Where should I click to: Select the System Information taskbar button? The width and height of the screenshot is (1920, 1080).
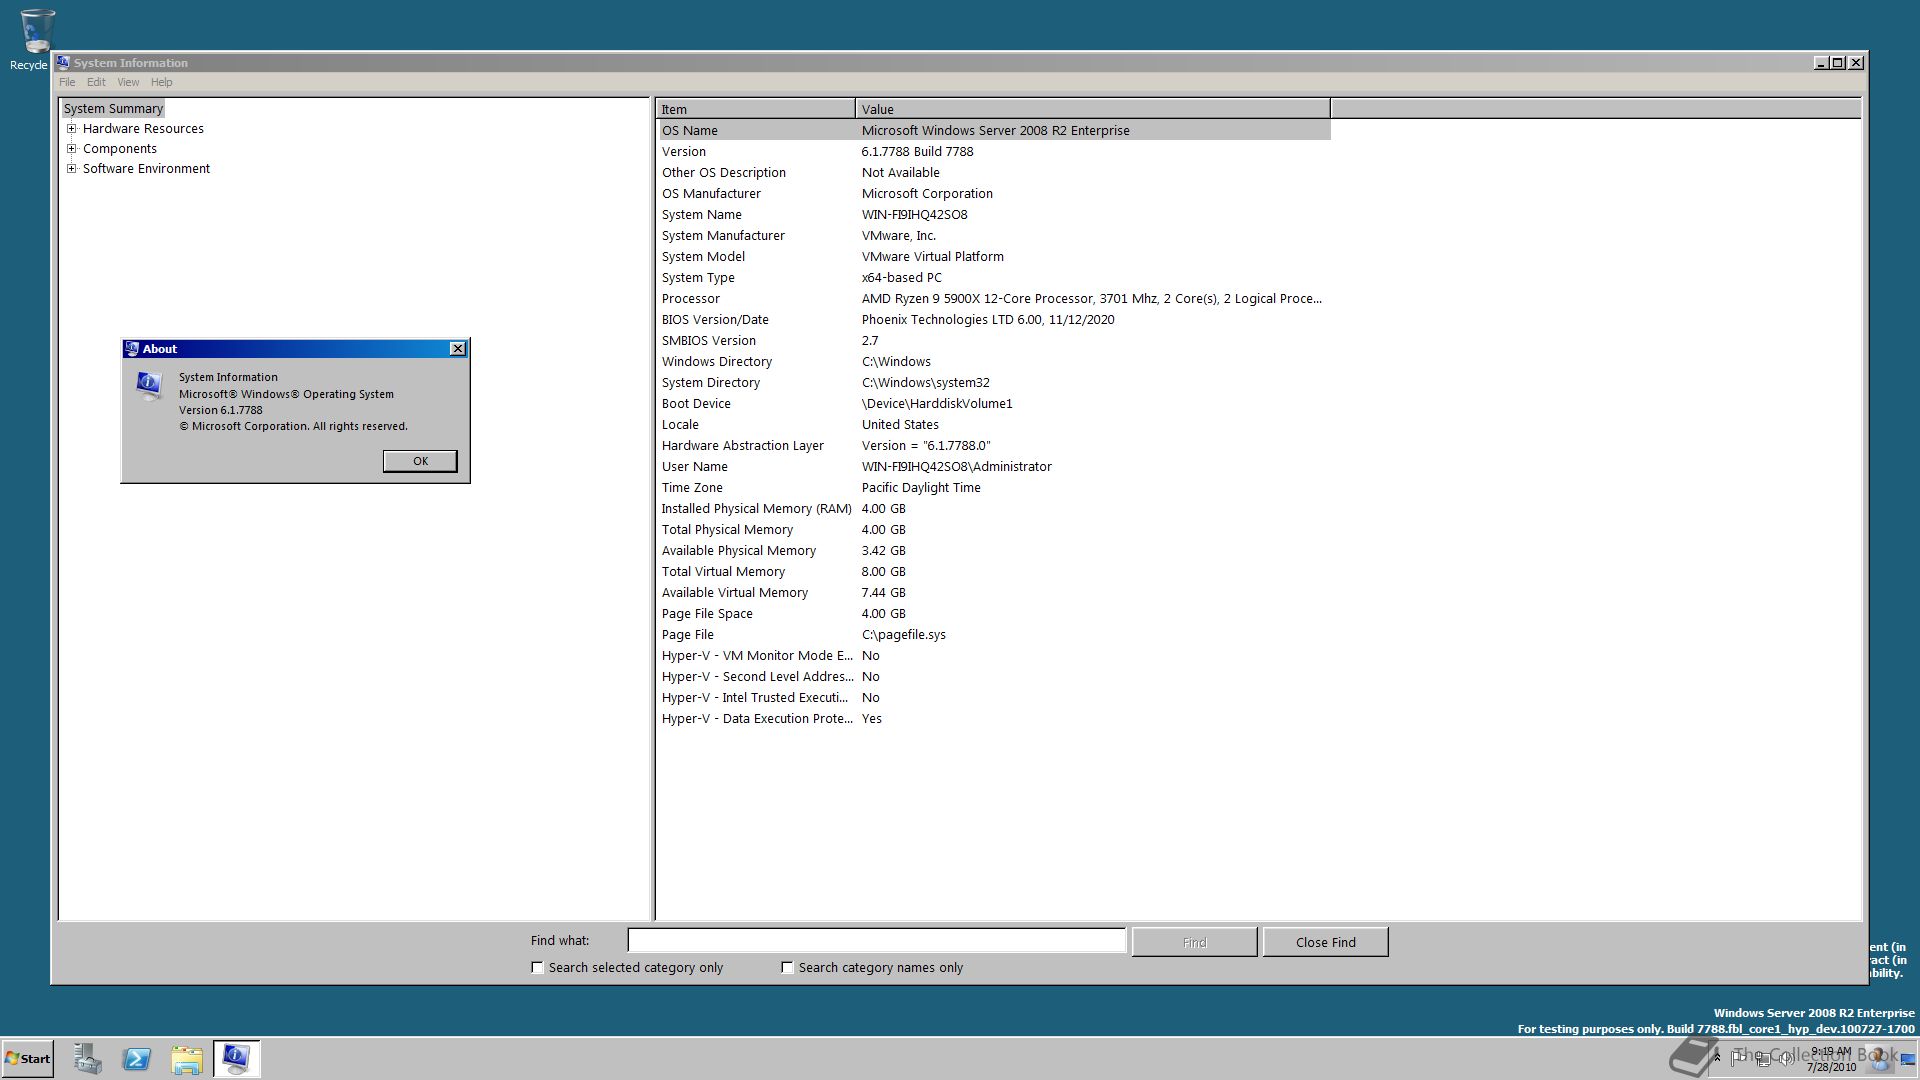237,1058
